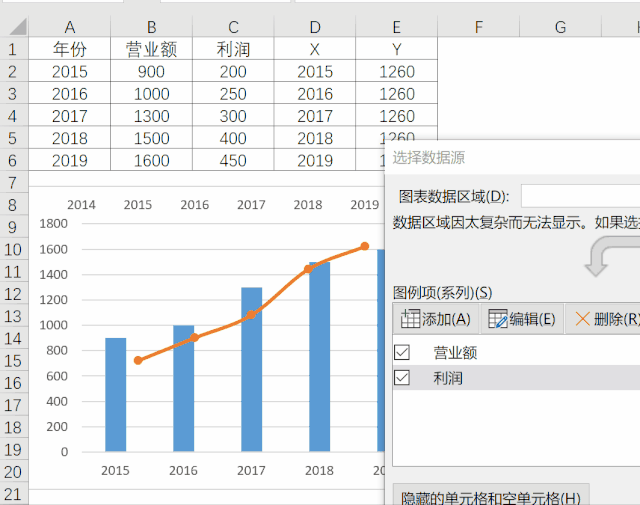The width and height of the screenshot is (640, 505).
Task: Select cell C4 with value 300
Action: 233,116
